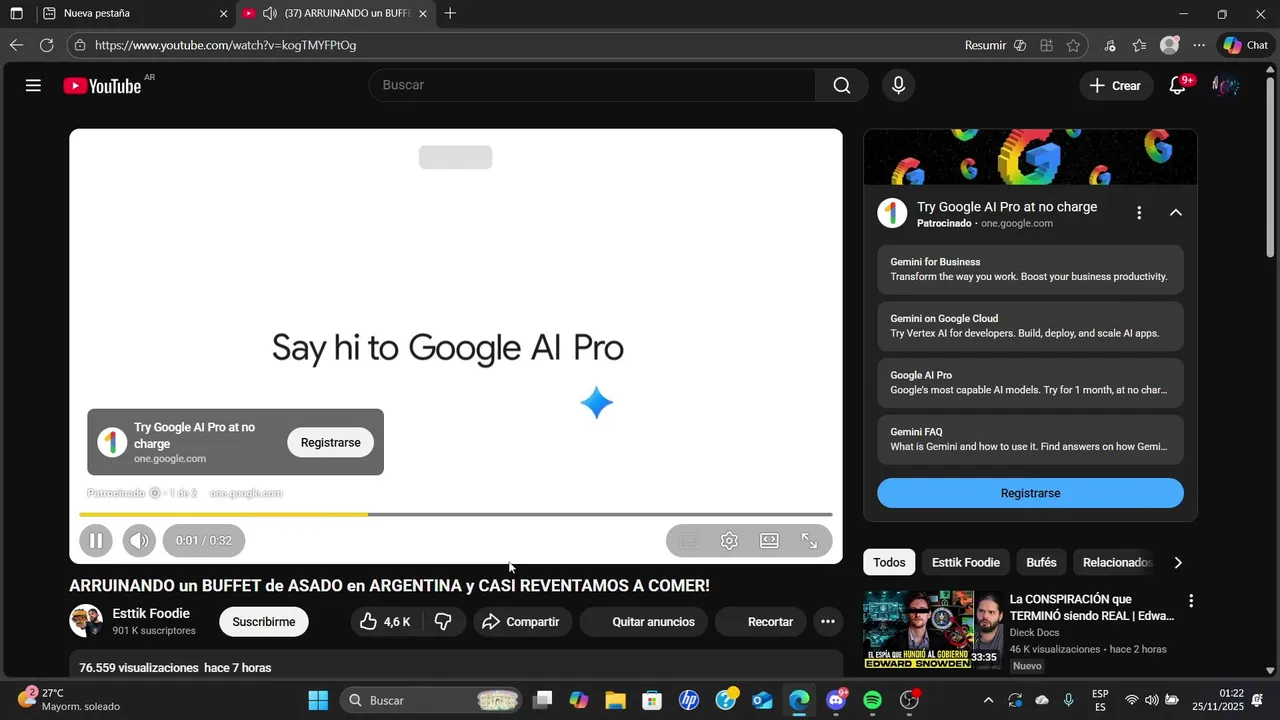
Task: Show hidden system tray icons
Action: click(x=988, y=700)
